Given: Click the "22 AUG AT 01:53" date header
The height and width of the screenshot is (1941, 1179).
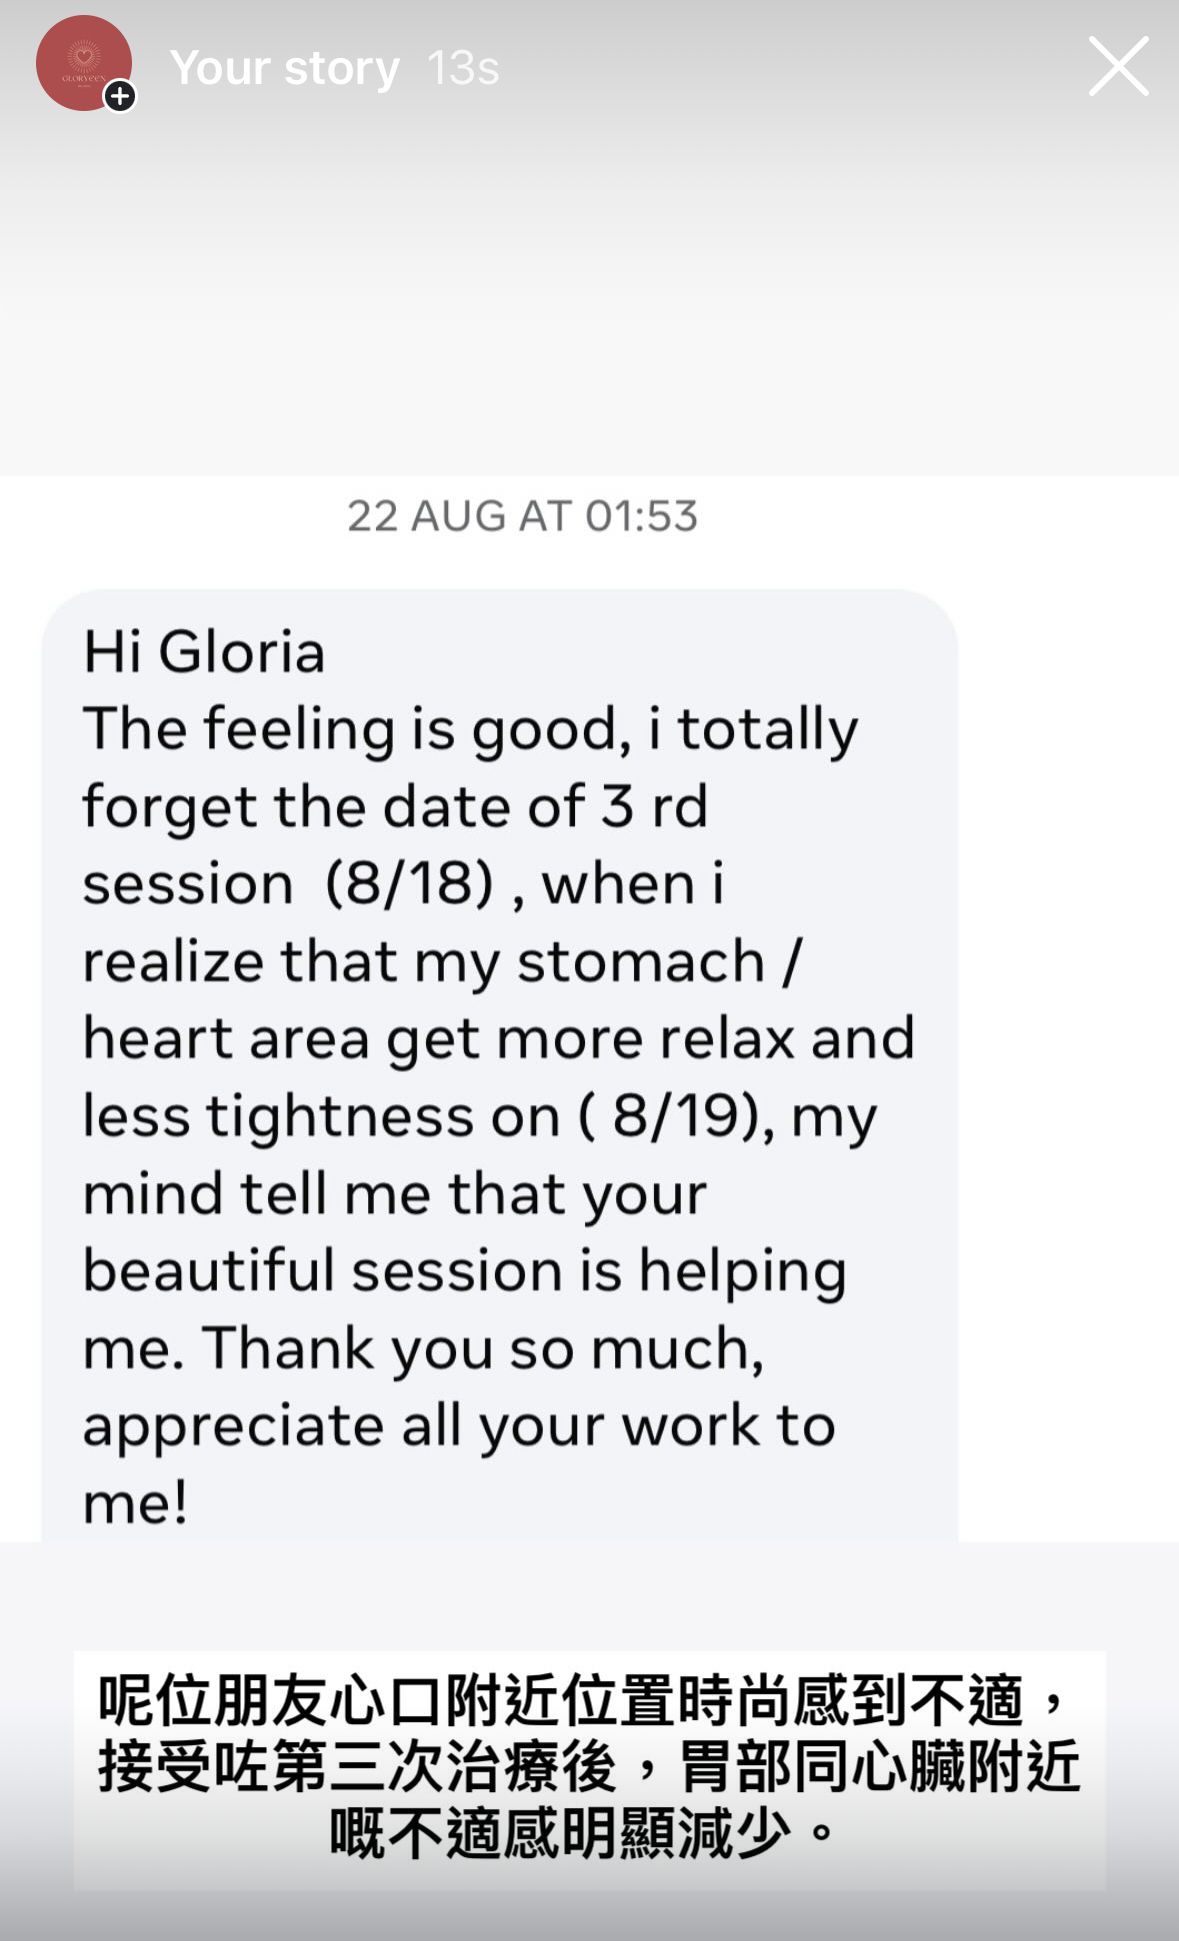Looking at the screenshot, I should pos(522,516).
